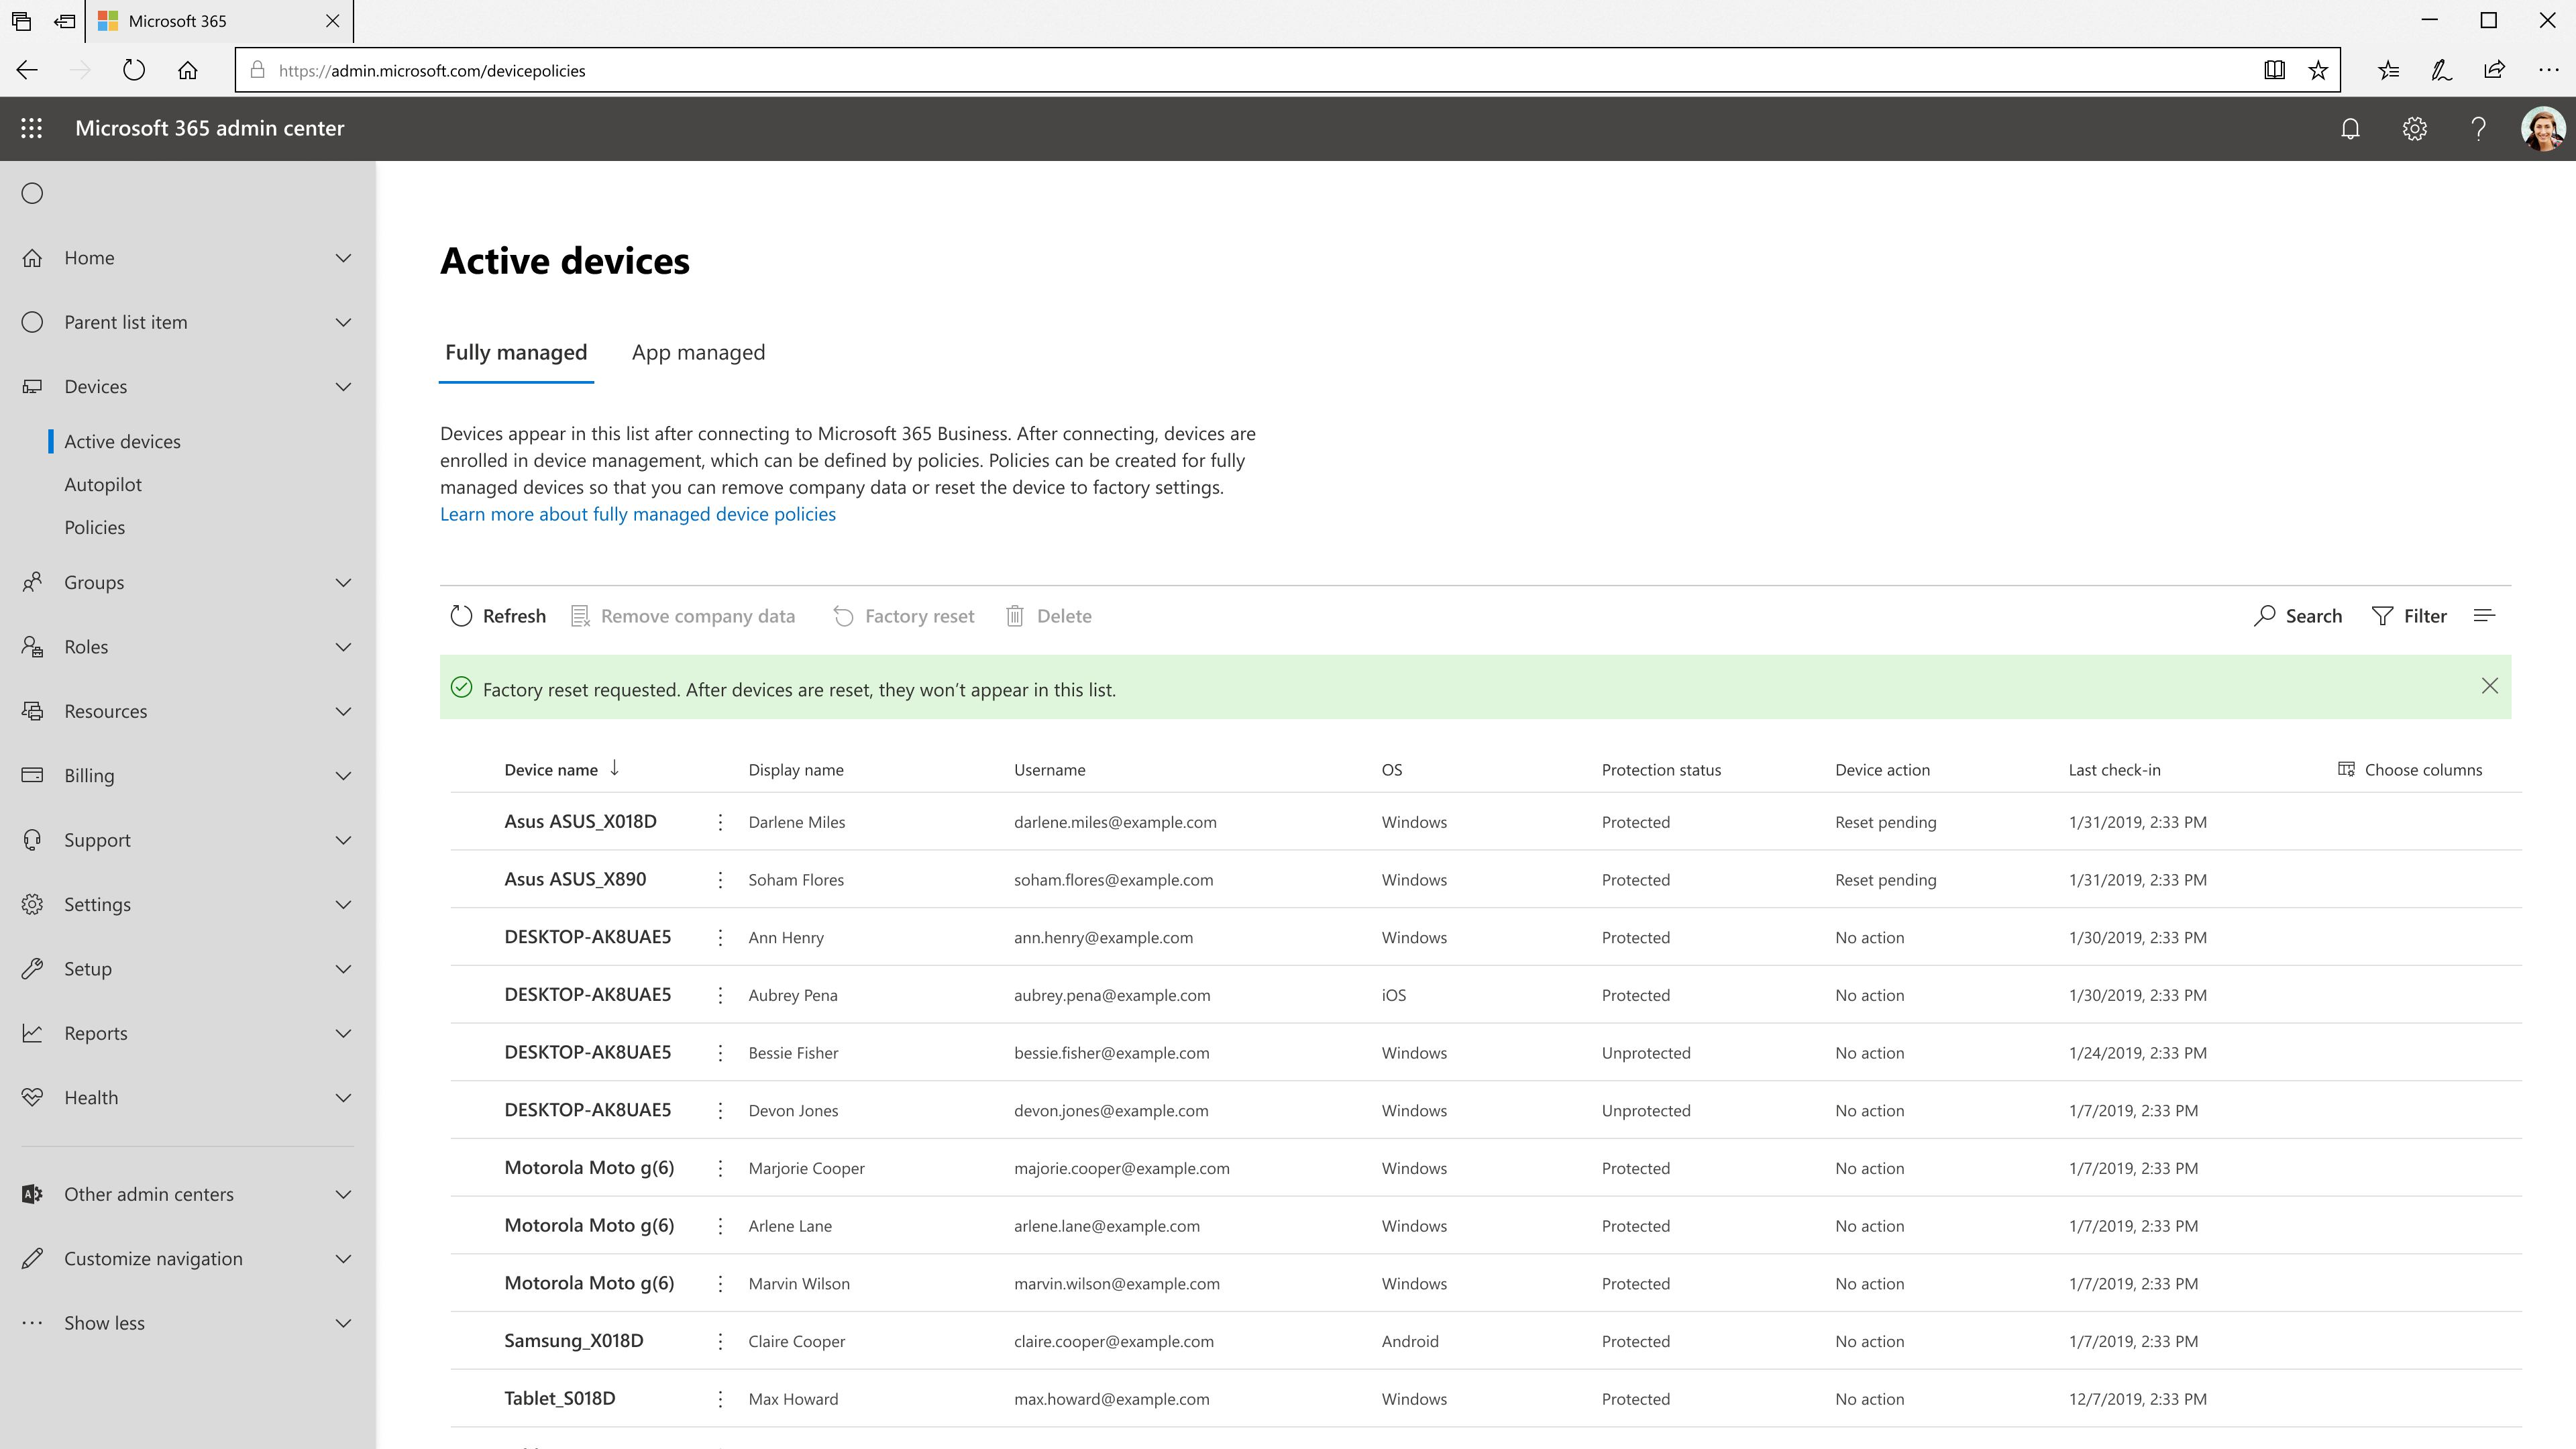Image resolution: width=2576 pixels, height=1449 pixels.
Task: Select the Factory reset toolbar icon
Action: click(843, 616)
